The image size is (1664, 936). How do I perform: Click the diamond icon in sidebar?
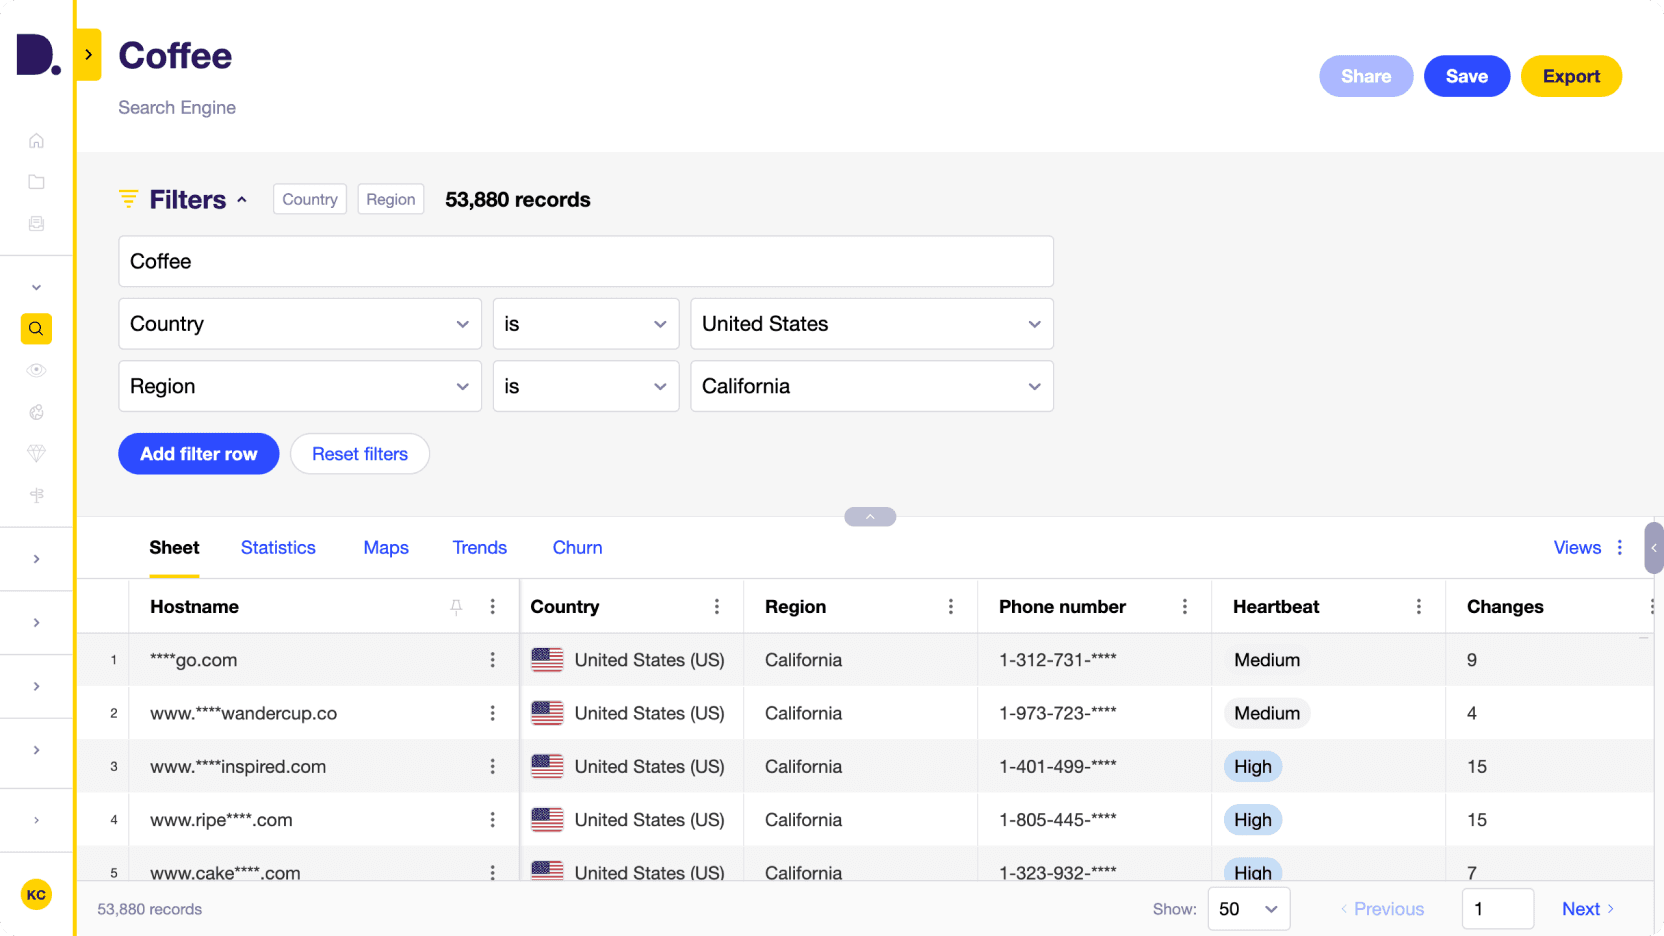[36, 453]
